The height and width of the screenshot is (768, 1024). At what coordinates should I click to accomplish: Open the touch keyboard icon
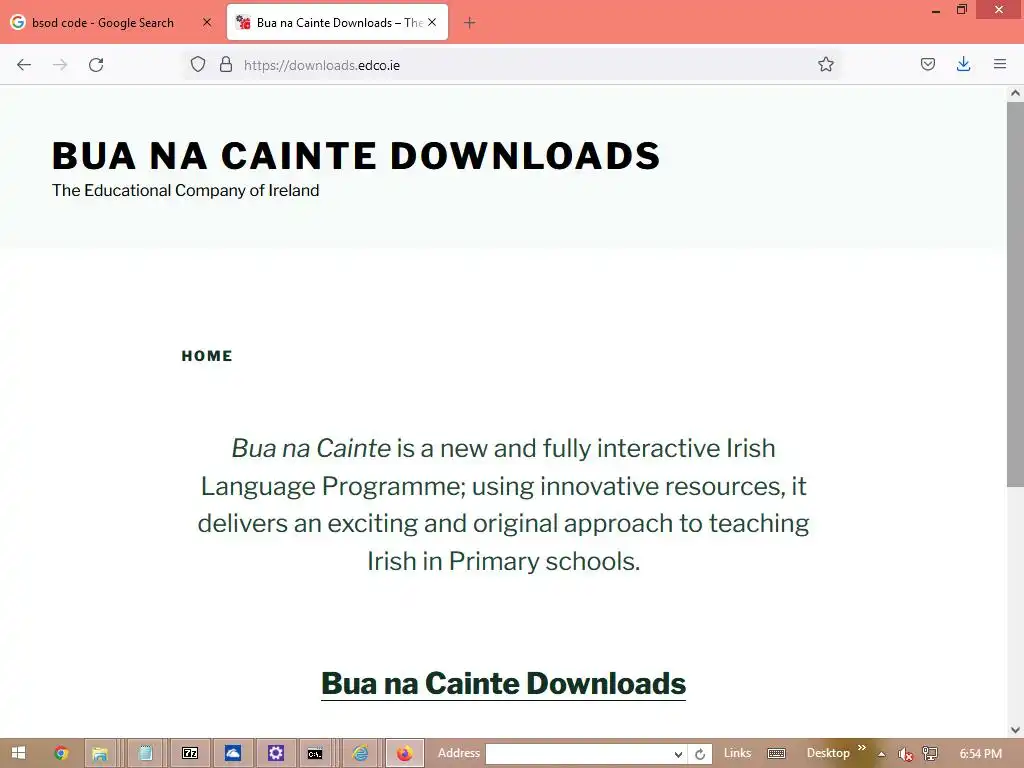776,754
